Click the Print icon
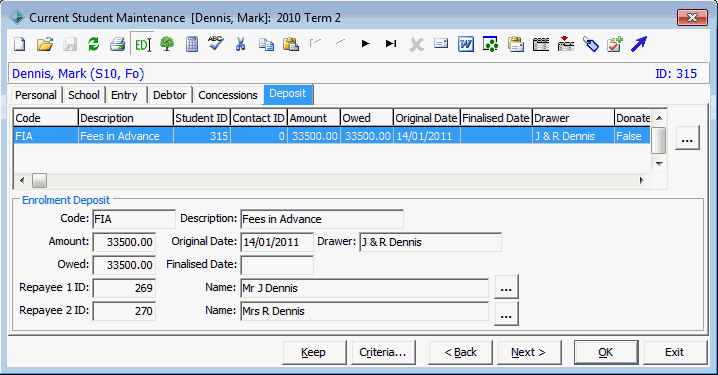 coord(118,44)
